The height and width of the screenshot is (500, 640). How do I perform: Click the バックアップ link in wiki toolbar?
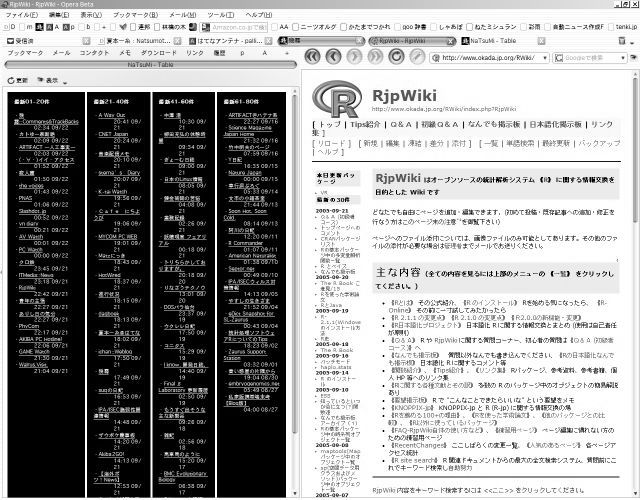click(x=599, y=143)
